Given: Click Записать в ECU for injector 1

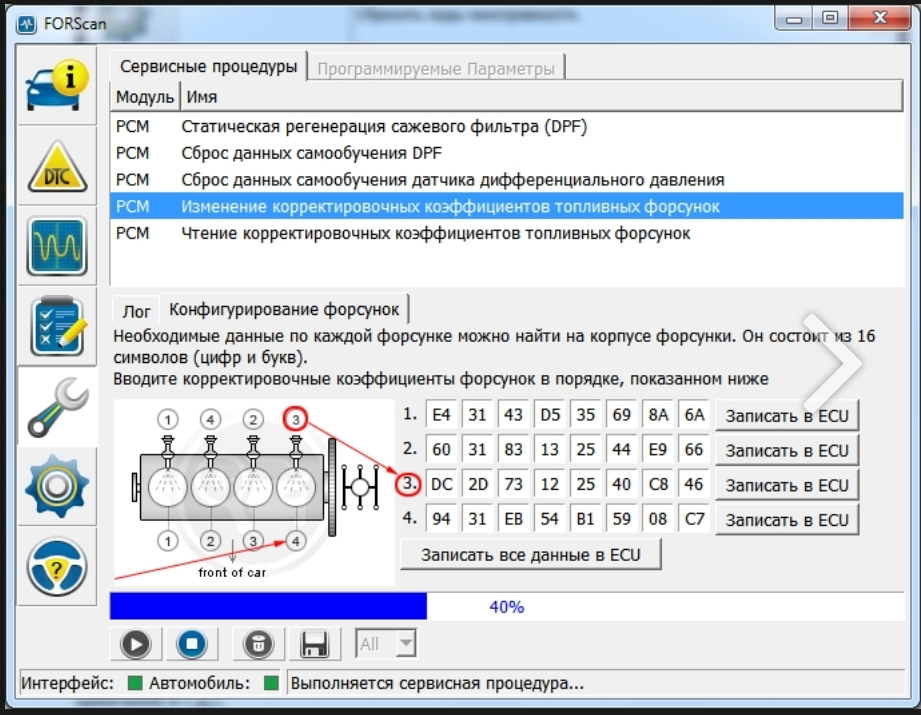Looking at the screenshot, I should 786,416.
